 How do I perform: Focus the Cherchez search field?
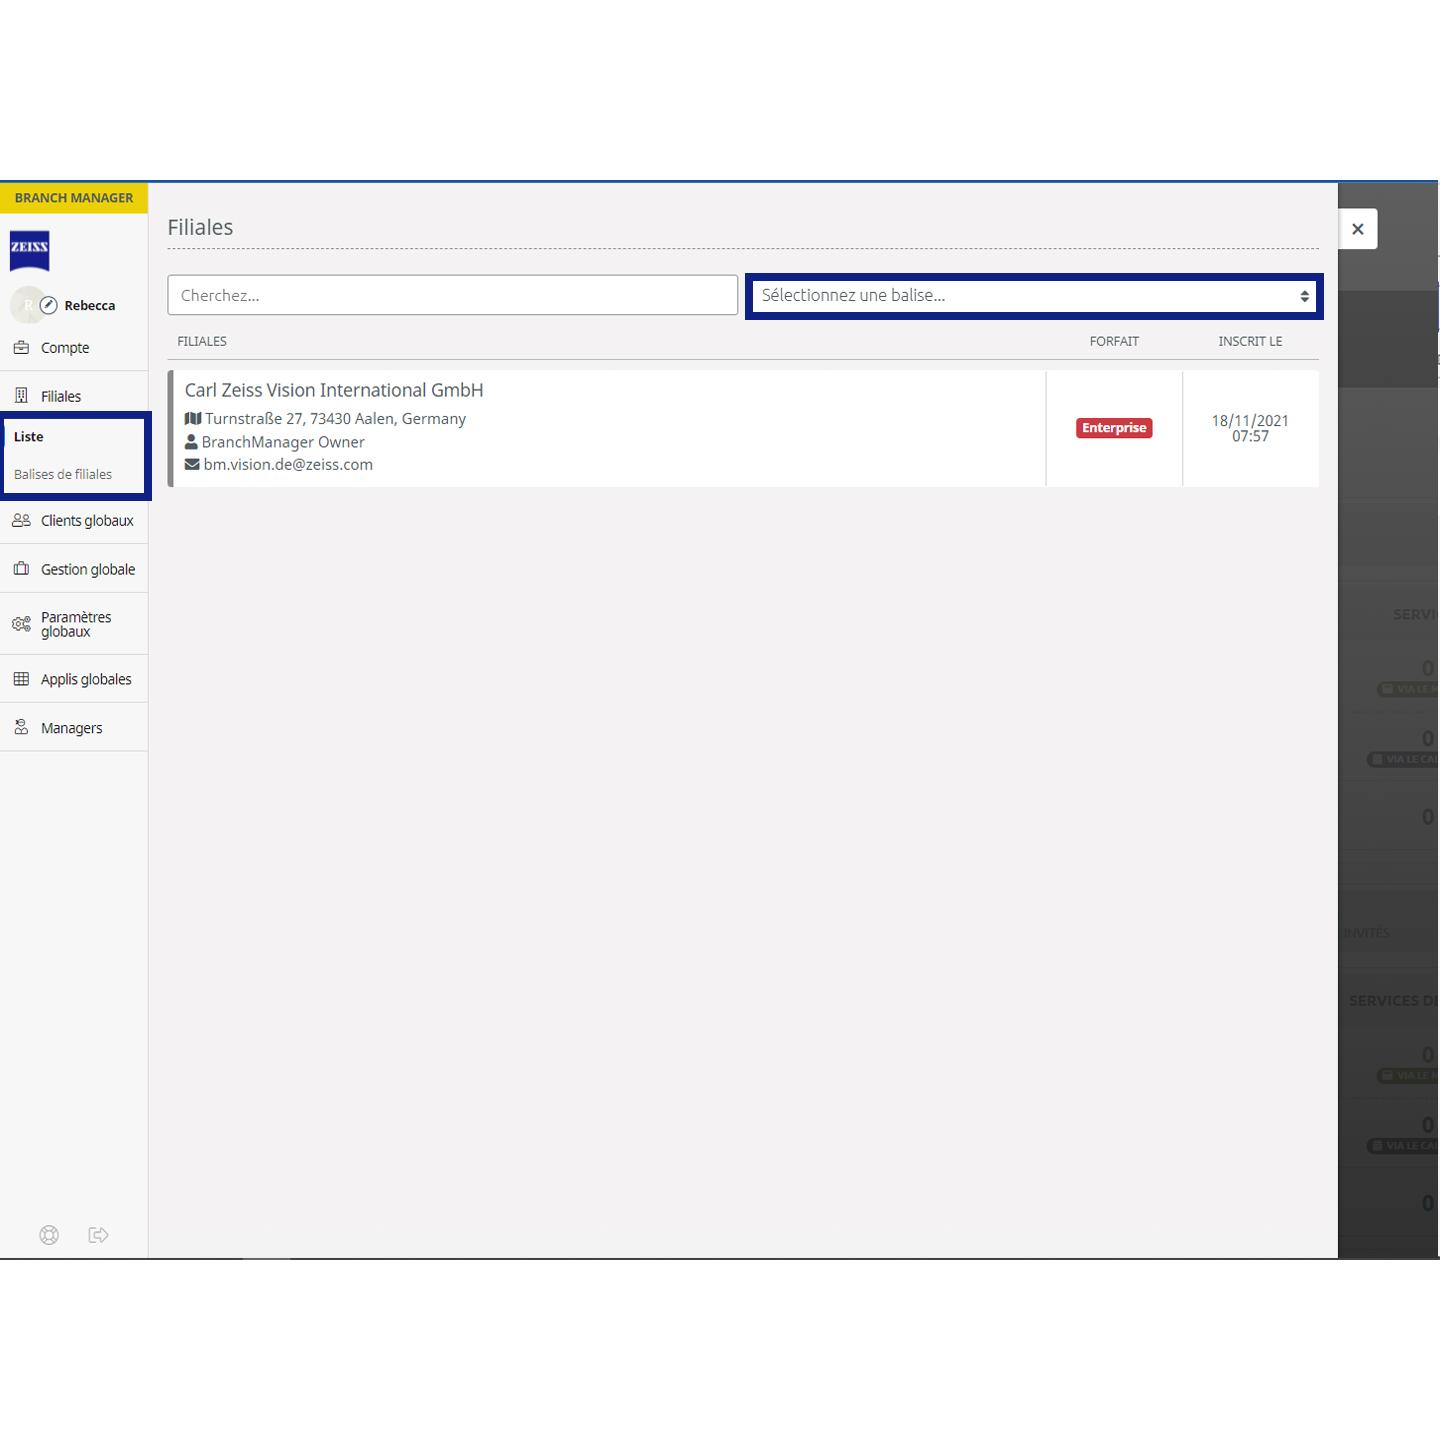point(452,295)
